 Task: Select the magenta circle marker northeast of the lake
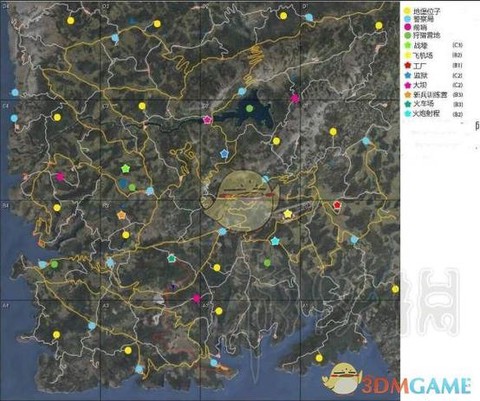tap(295, 98)
